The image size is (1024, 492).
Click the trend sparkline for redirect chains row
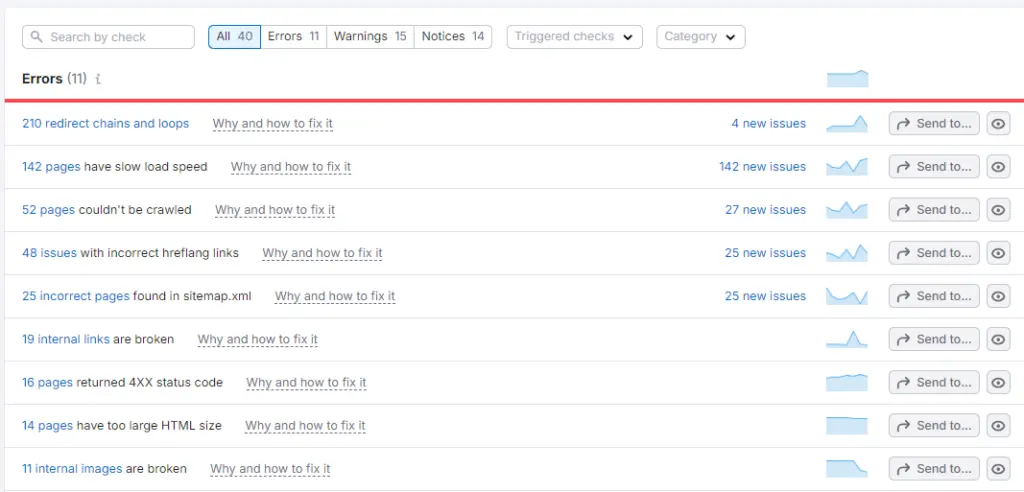(847, 124)
